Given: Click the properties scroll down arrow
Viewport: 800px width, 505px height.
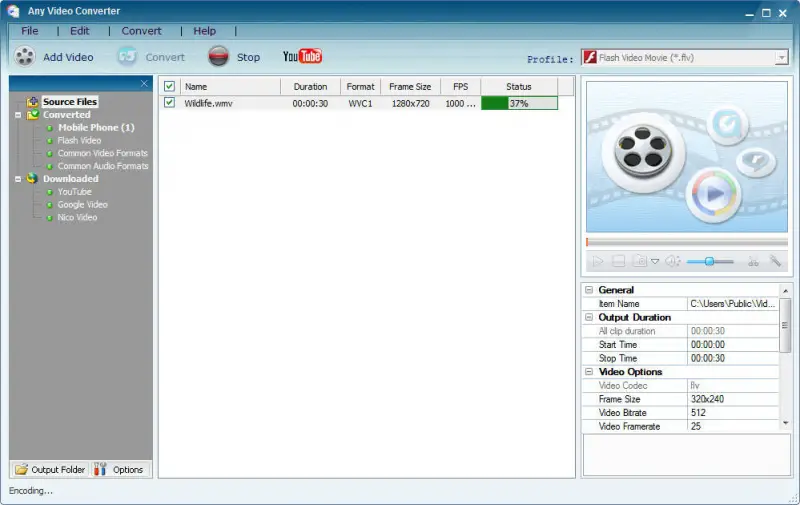Looking at the screenshot, I should (x=785, y=423).
